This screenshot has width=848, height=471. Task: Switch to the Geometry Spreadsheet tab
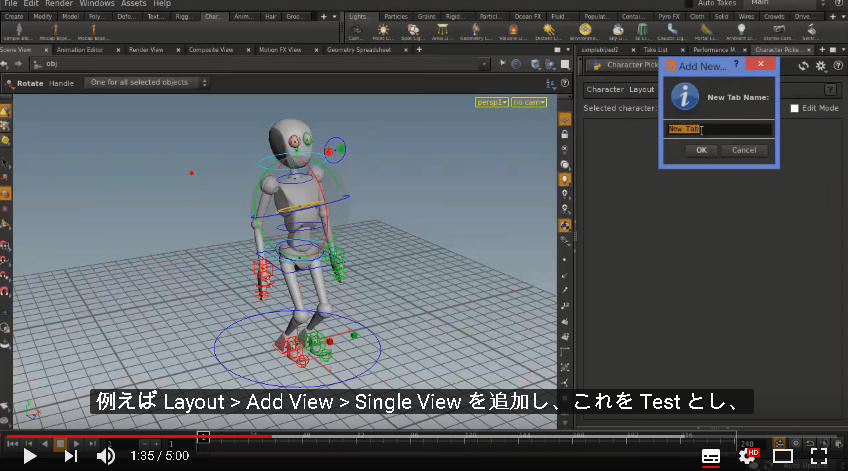[359, 50]
